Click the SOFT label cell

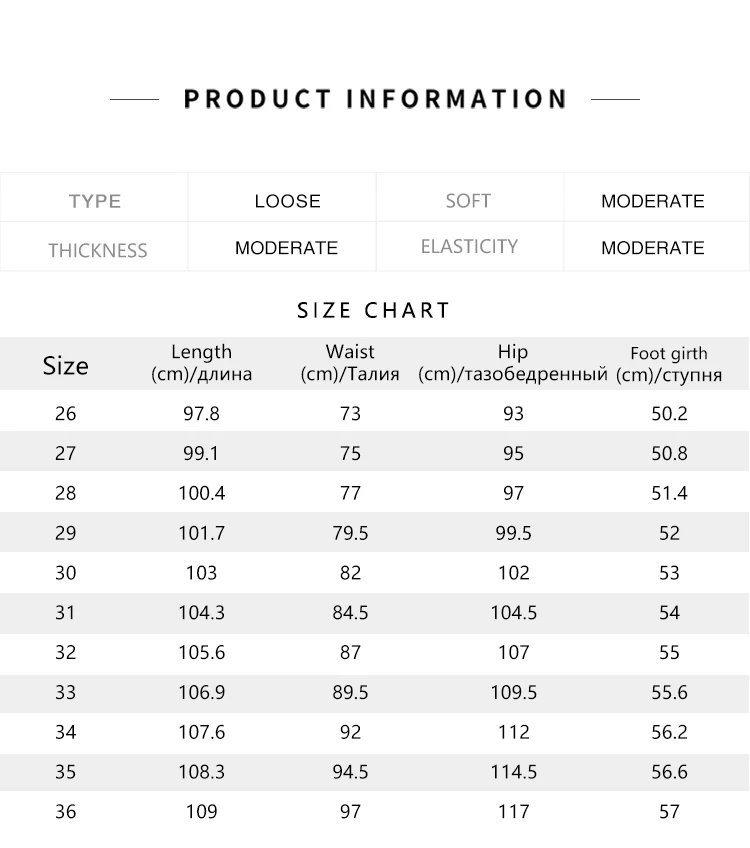point(469,197)
